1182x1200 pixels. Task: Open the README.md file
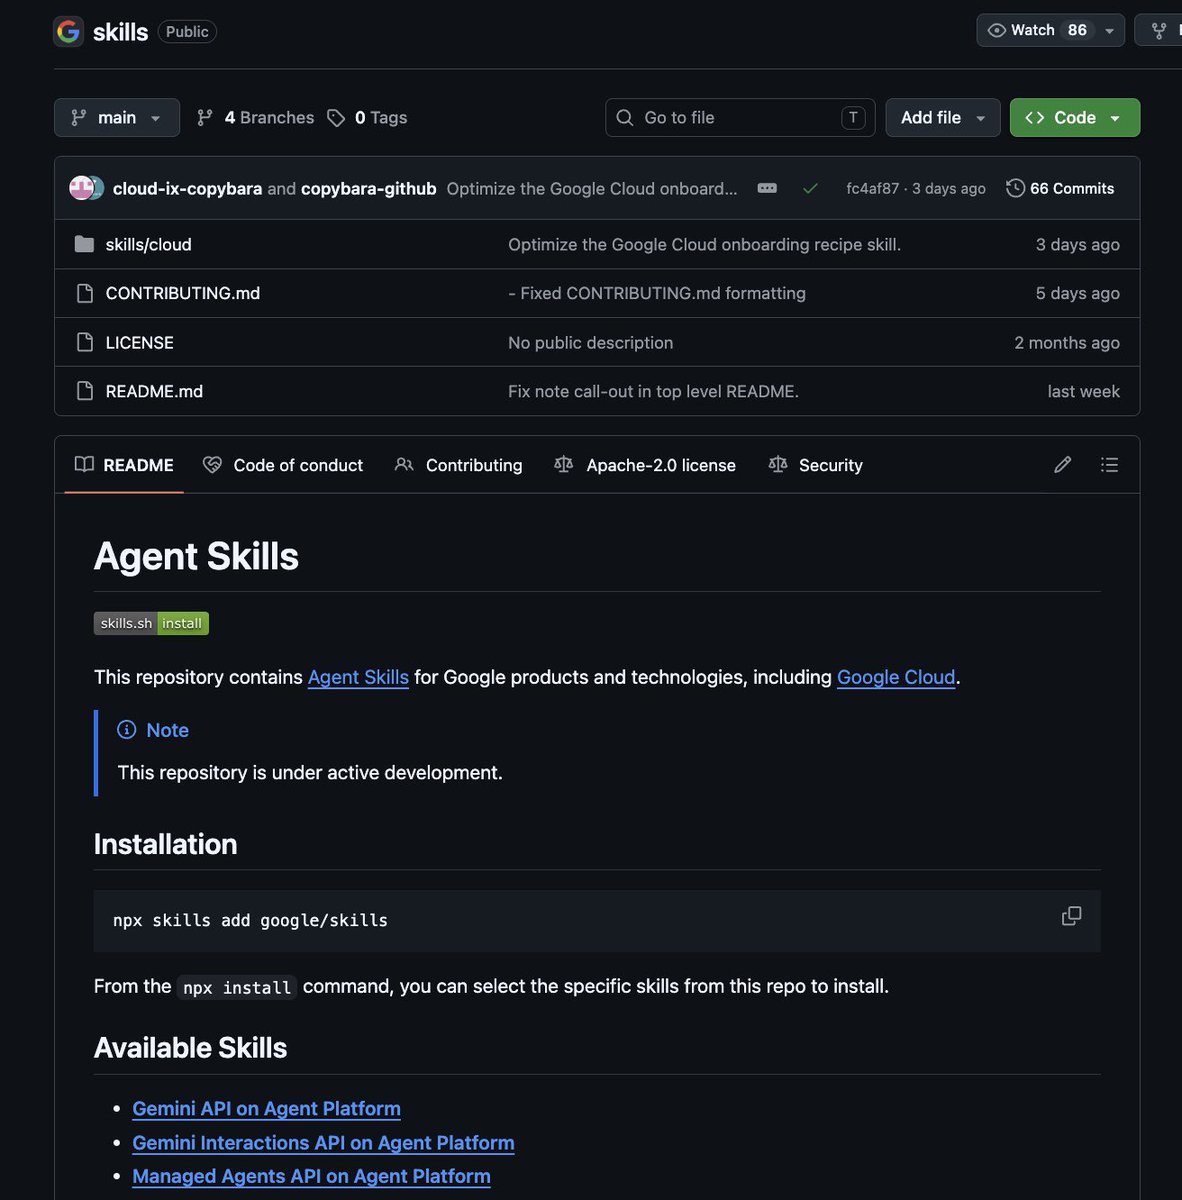[x=154, y=391]
